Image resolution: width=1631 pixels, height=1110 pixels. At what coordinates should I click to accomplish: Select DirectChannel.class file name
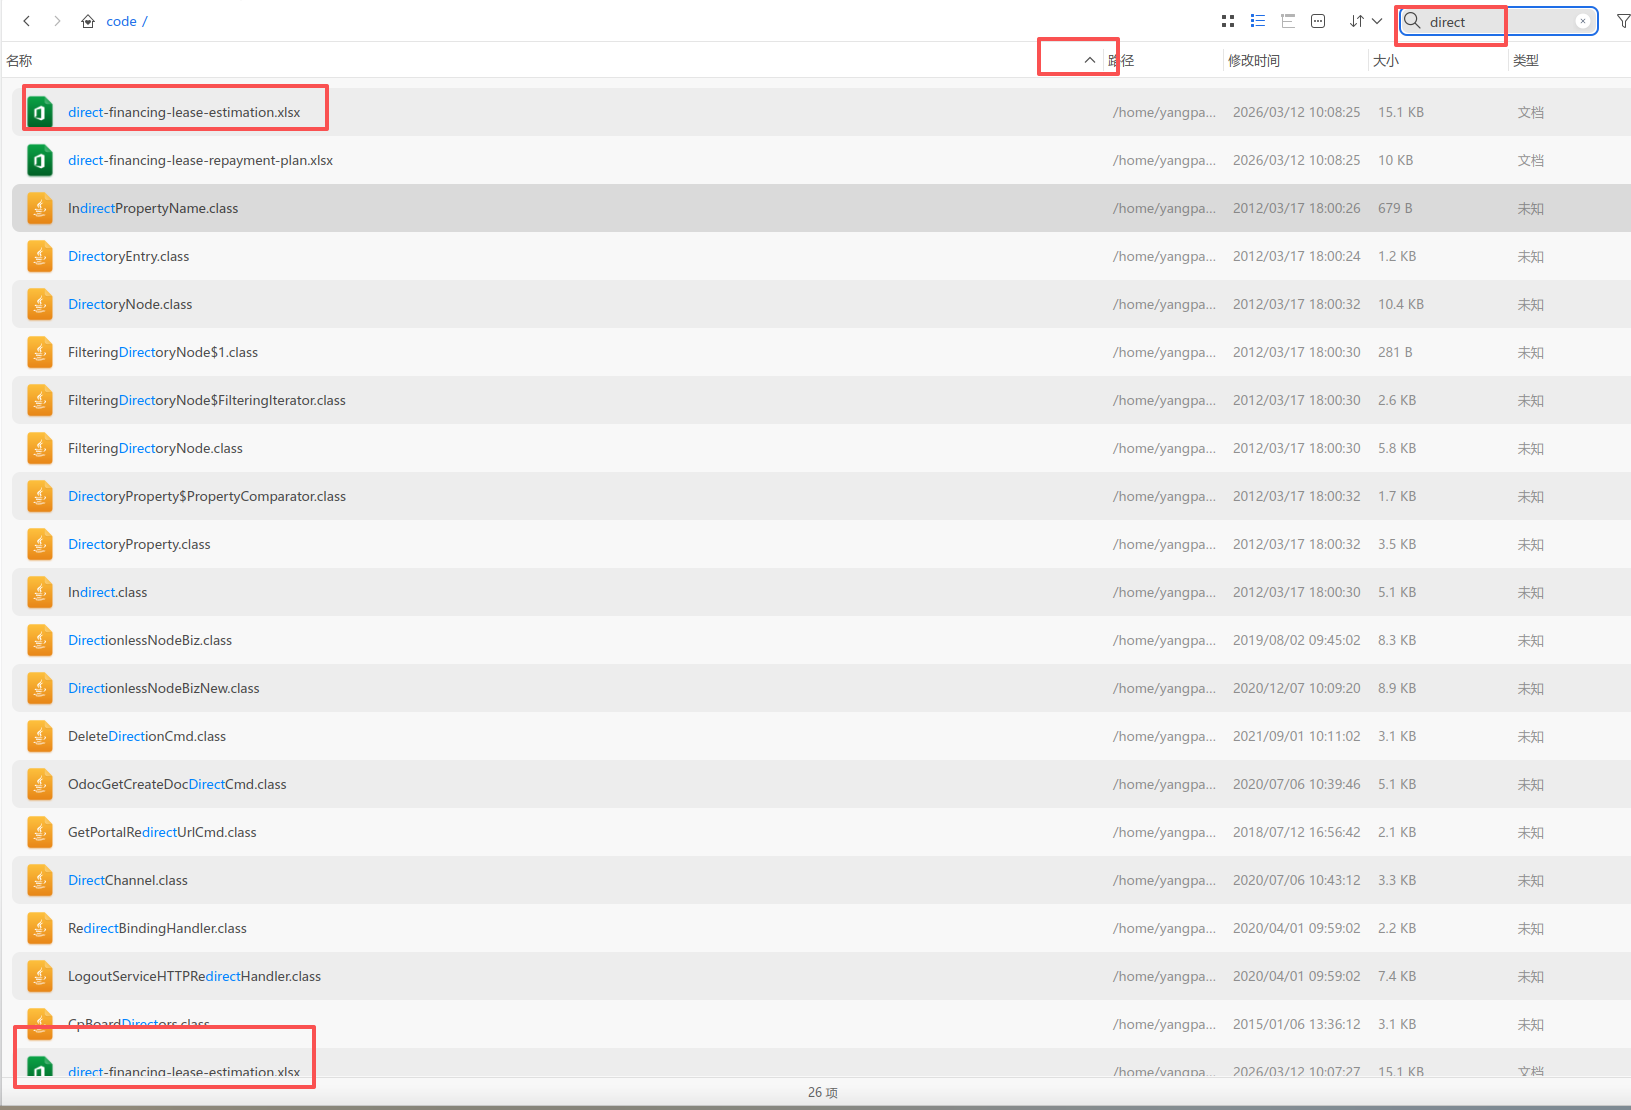pyautogui.click(x=128, y=880)
